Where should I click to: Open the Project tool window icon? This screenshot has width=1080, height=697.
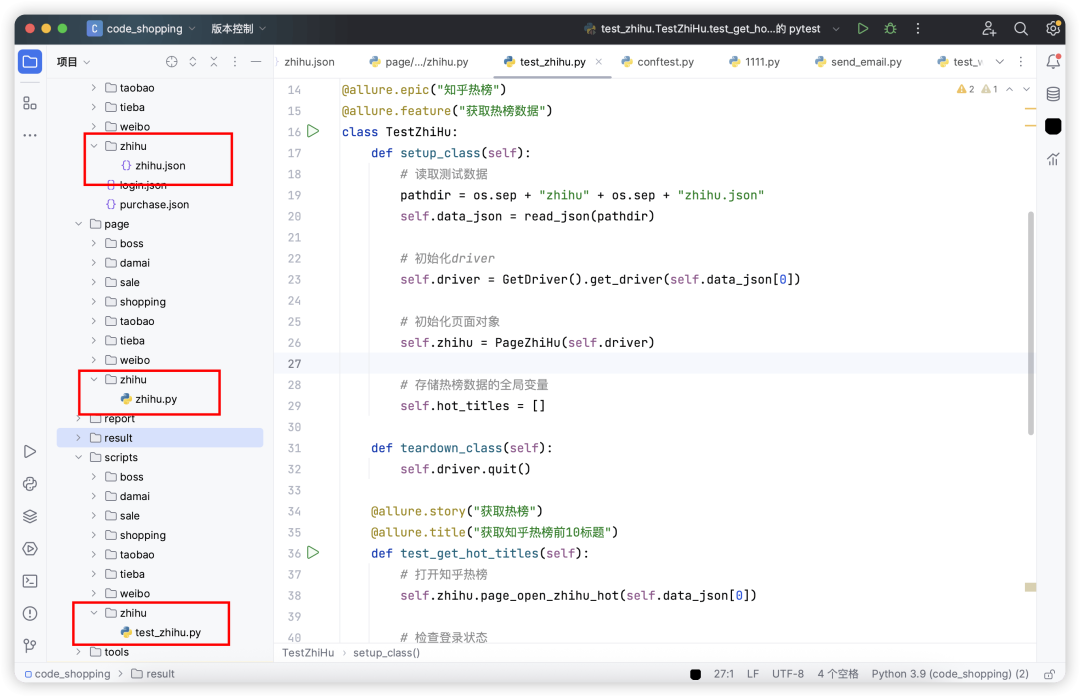30,62
